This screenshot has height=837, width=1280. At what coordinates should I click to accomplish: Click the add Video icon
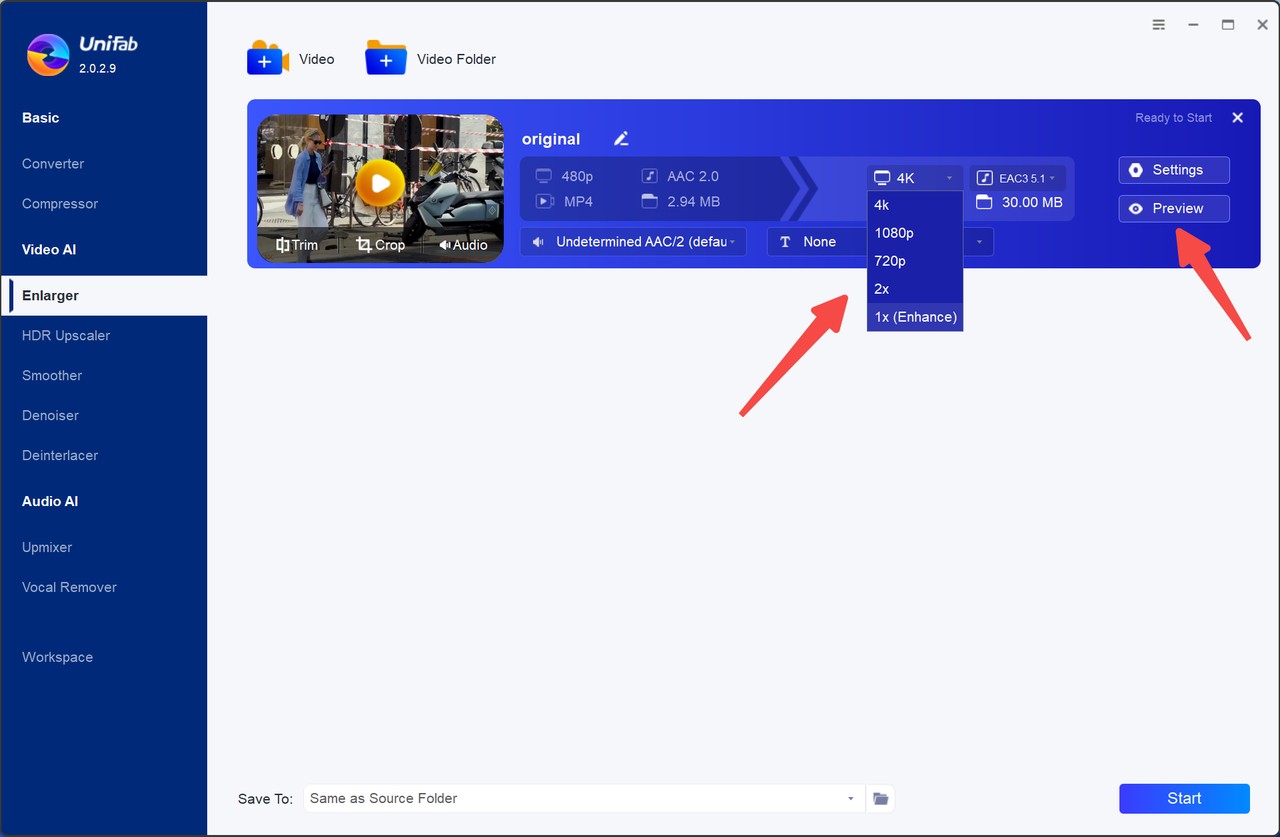pyautogui.click(x=267, y=59)
